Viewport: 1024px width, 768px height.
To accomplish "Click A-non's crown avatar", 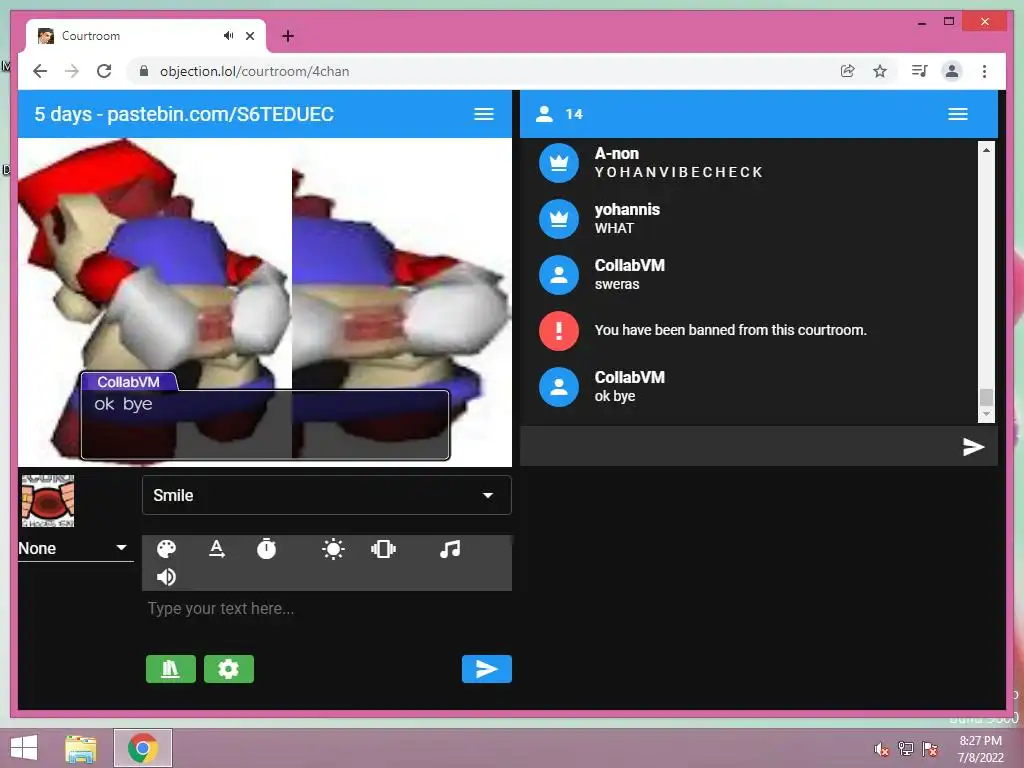I will [558, 163].
